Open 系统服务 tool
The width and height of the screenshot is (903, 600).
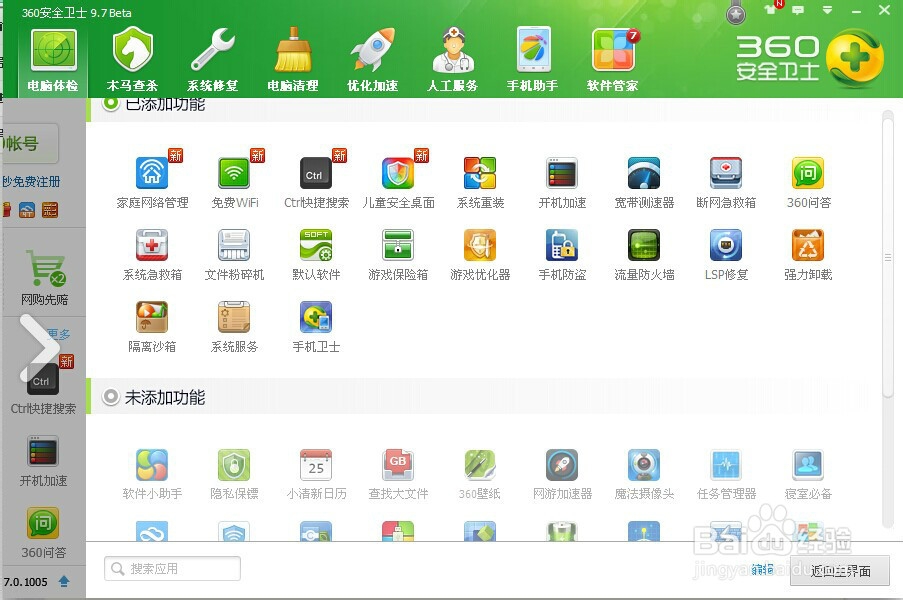click(x=234, y=326)
